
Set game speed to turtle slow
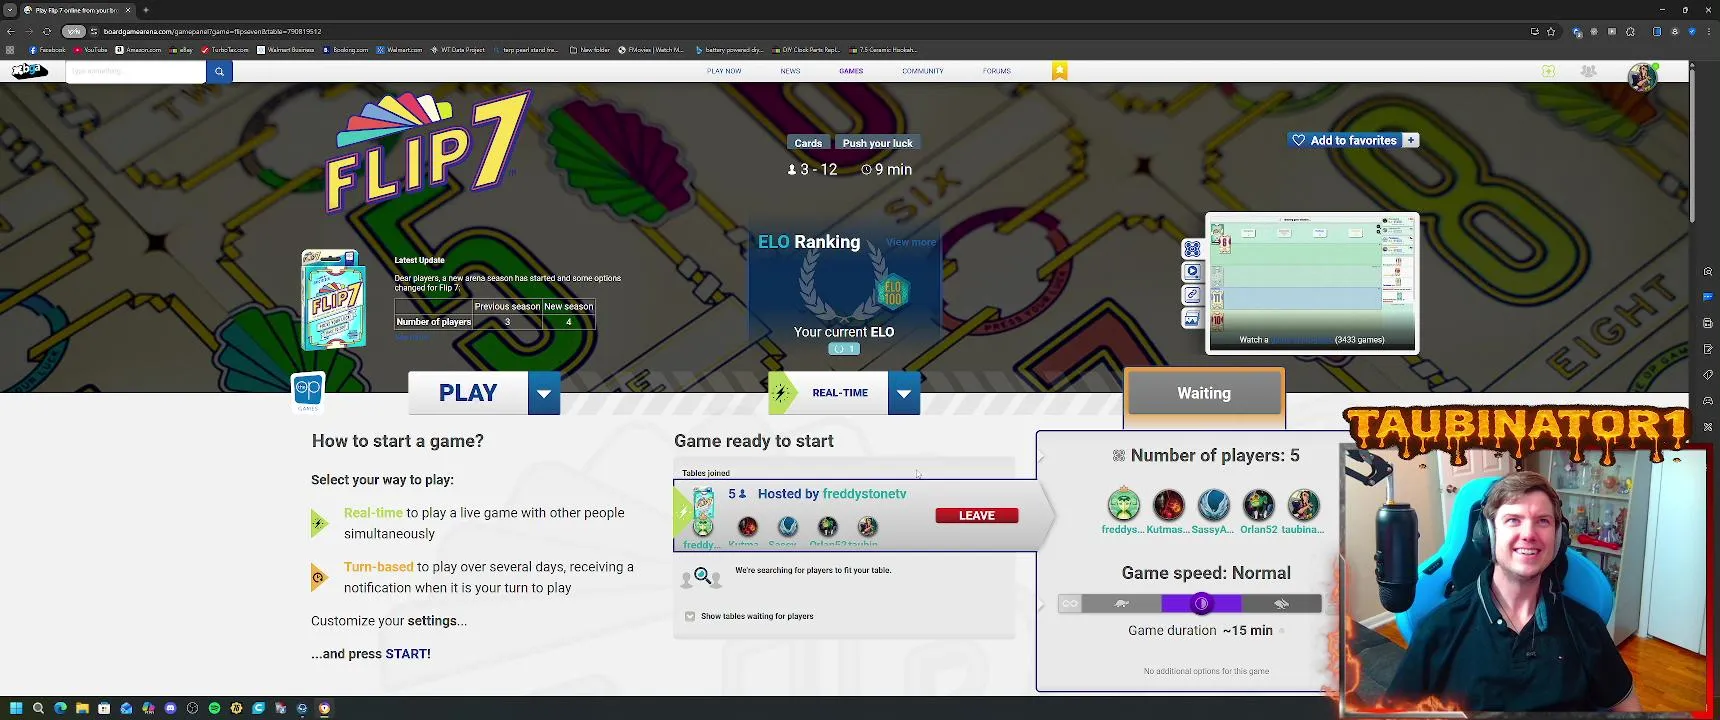pyautogui.click(x=1122, y=603)
